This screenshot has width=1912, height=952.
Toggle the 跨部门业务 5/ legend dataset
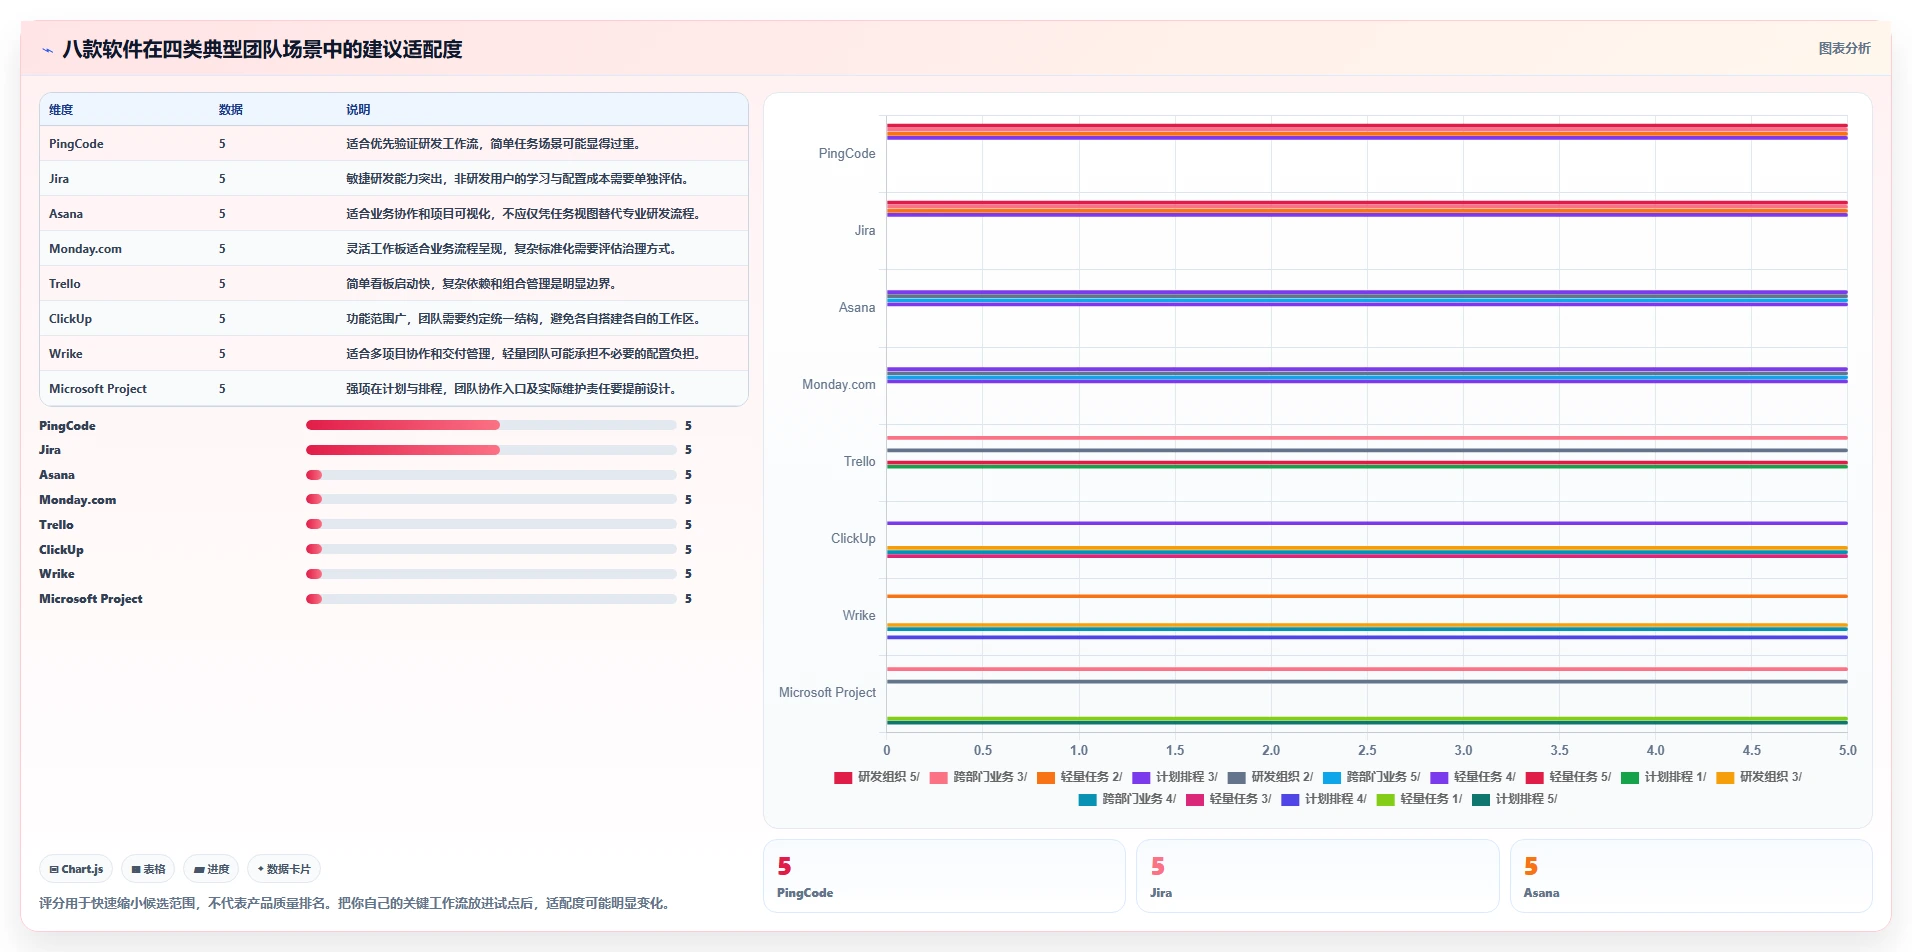(1371, 777)
